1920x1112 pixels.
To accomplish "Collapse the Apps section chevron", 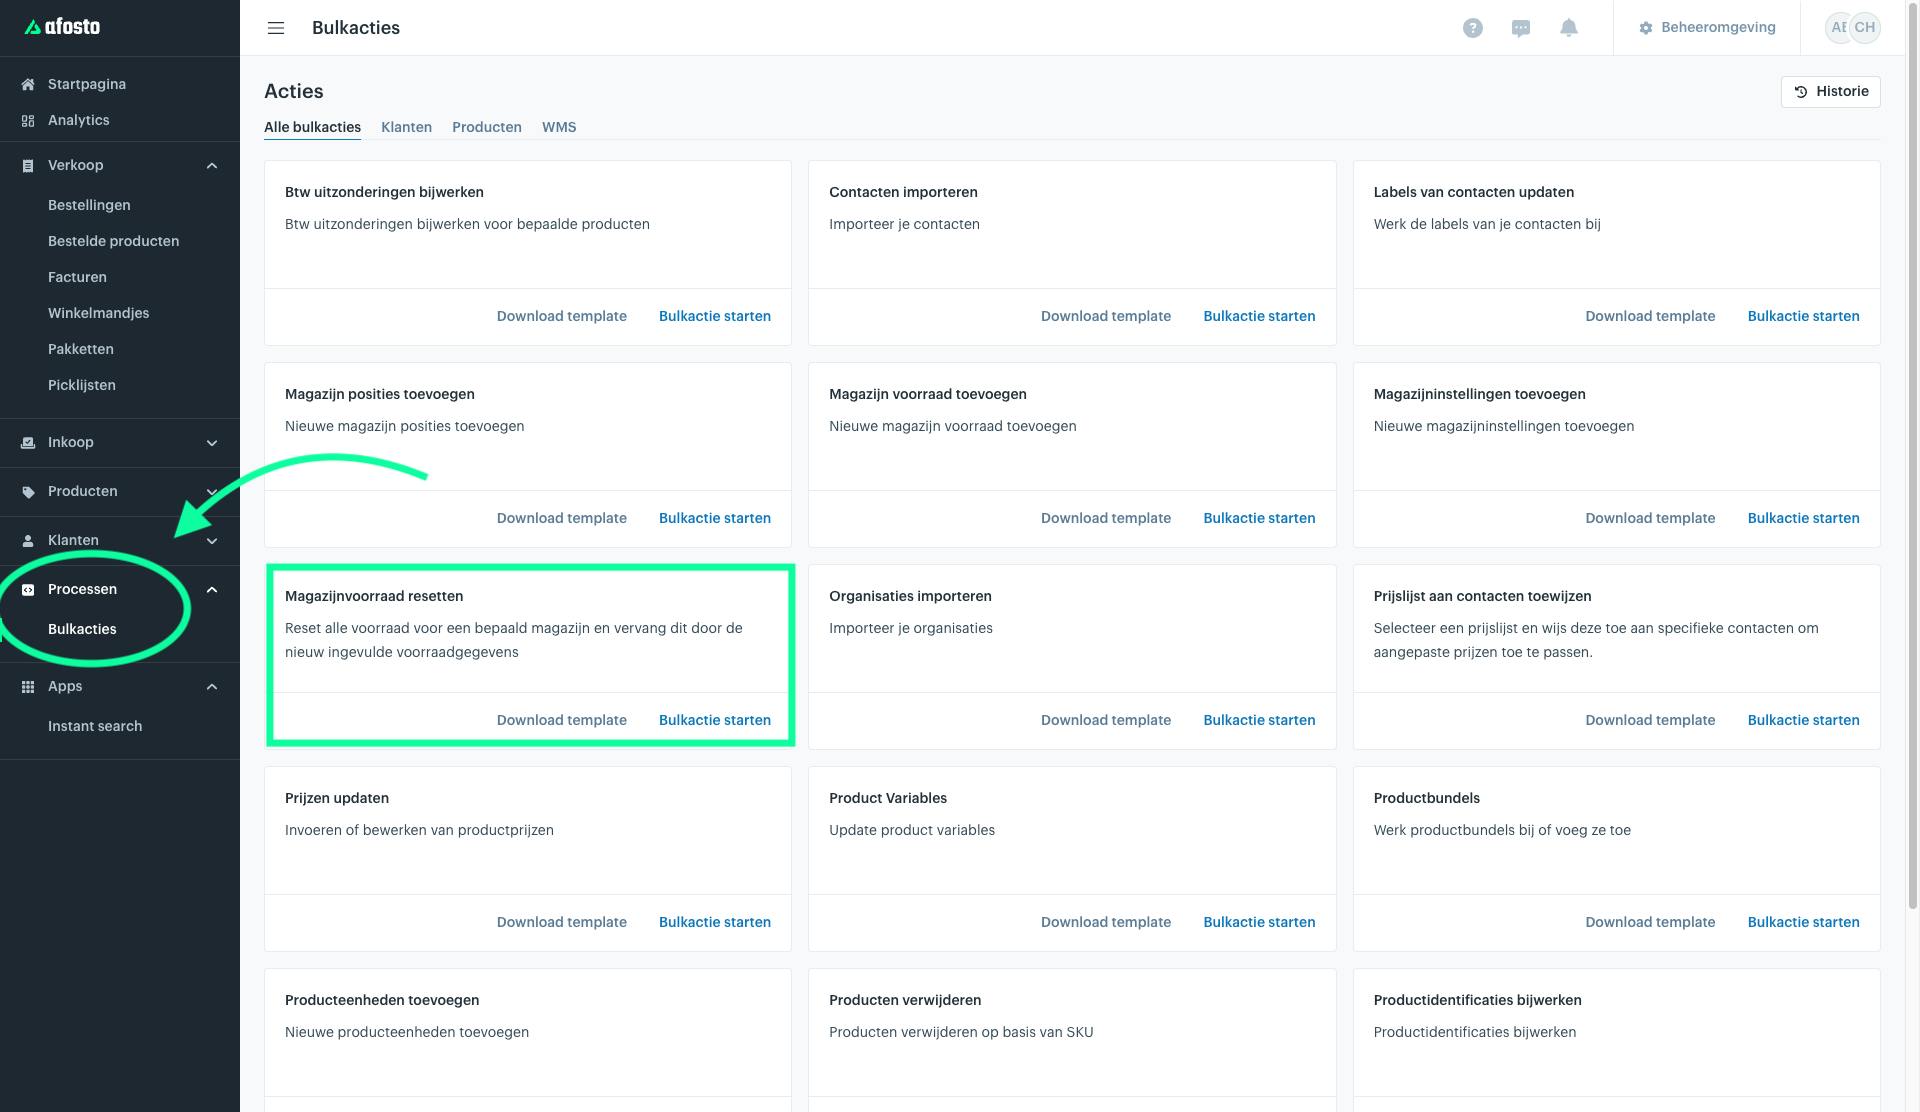I will [x=212, y=686].
